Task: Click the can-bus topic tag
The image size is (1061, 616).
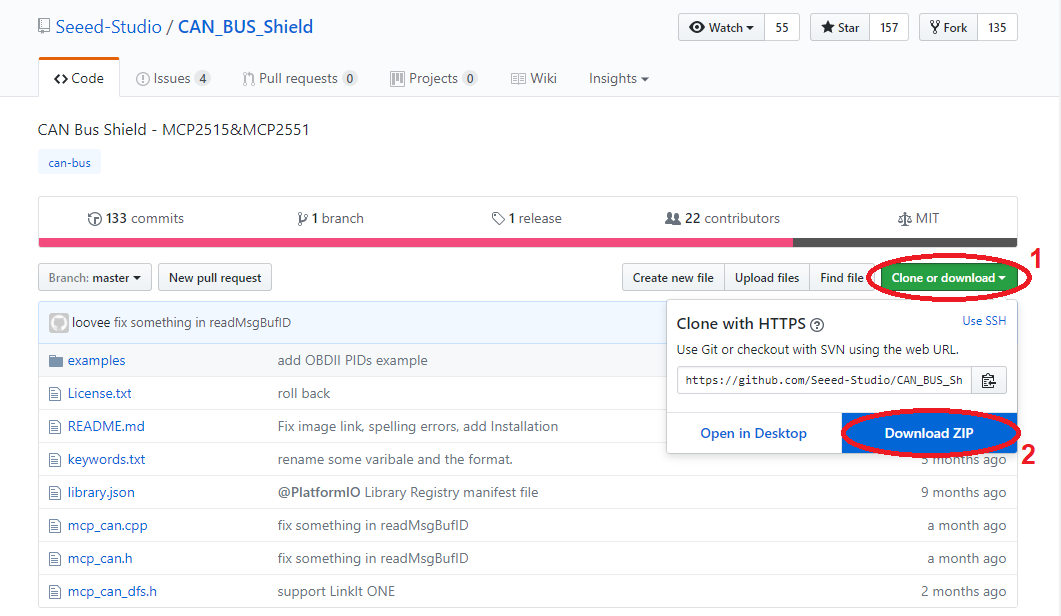Action: coord(69,162)
